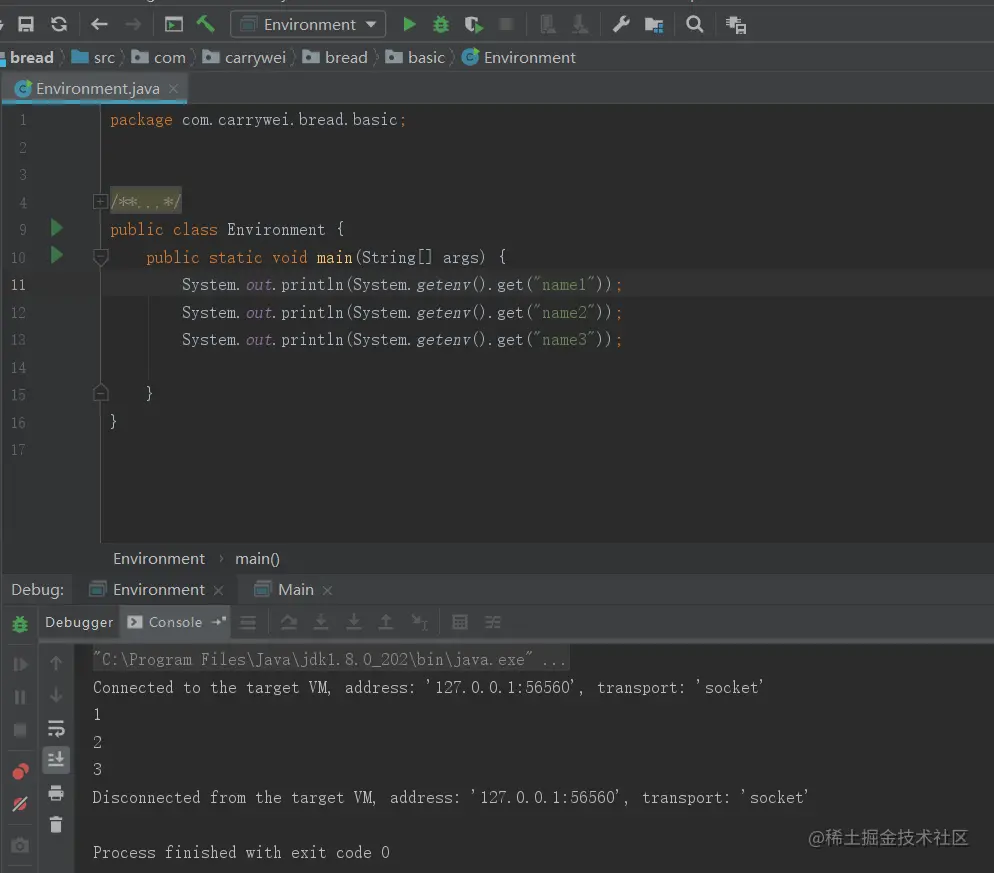The height and width of the screenshot is (873, 994).
Task: Open the Environment run configuration dropdown
Action: point(308,24)
